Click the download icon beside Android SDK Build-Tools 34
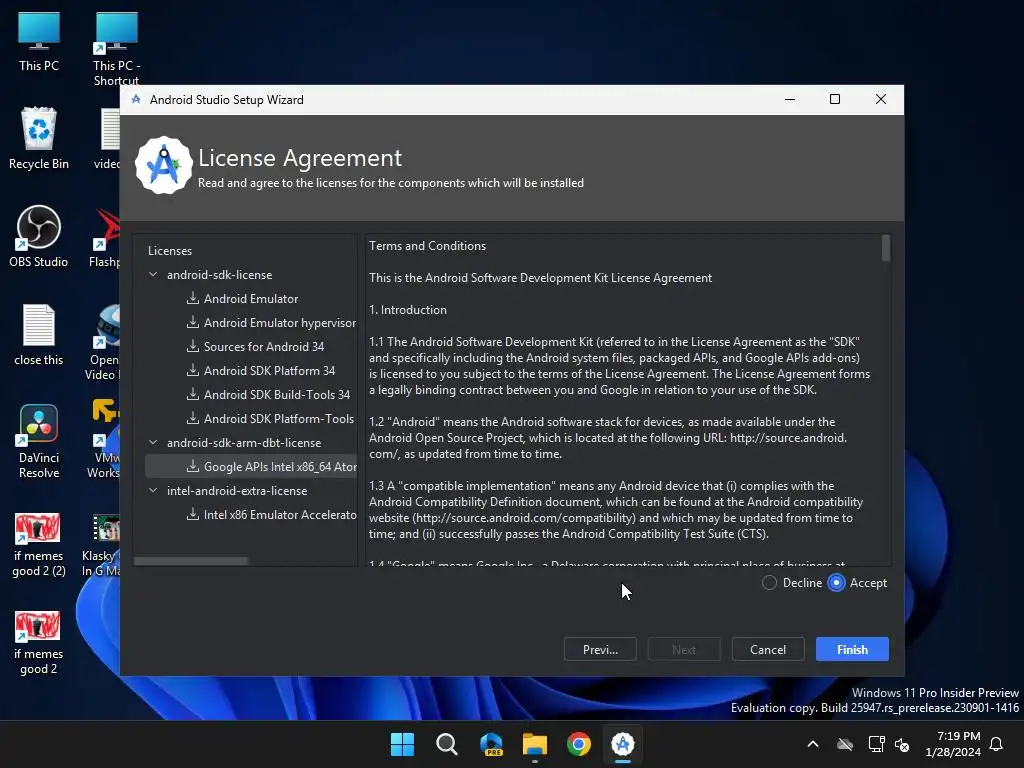Image resolution: width=1024 pixels, height=768 pixels. [193, 394]
